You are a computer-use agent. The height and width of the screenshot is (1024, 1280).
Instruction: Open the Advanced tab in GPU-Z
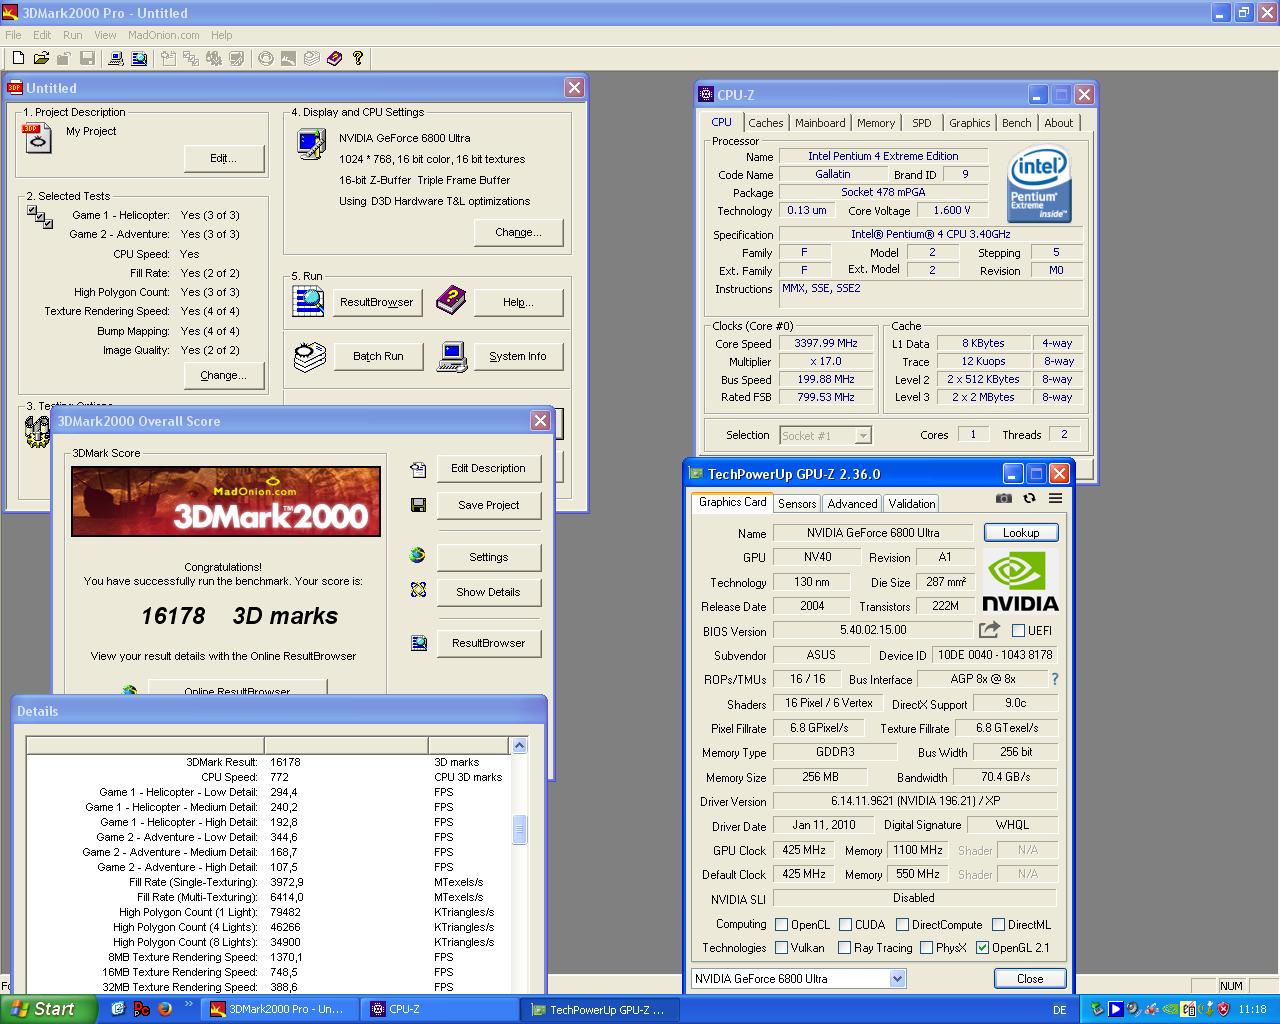(x=852, y=504)
